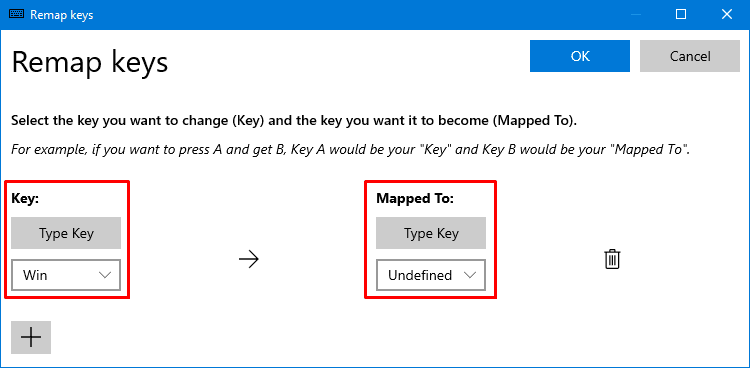The image size is (750, 368).
Task: Delete the remapping with the trash icon
Action: [612, 259]
